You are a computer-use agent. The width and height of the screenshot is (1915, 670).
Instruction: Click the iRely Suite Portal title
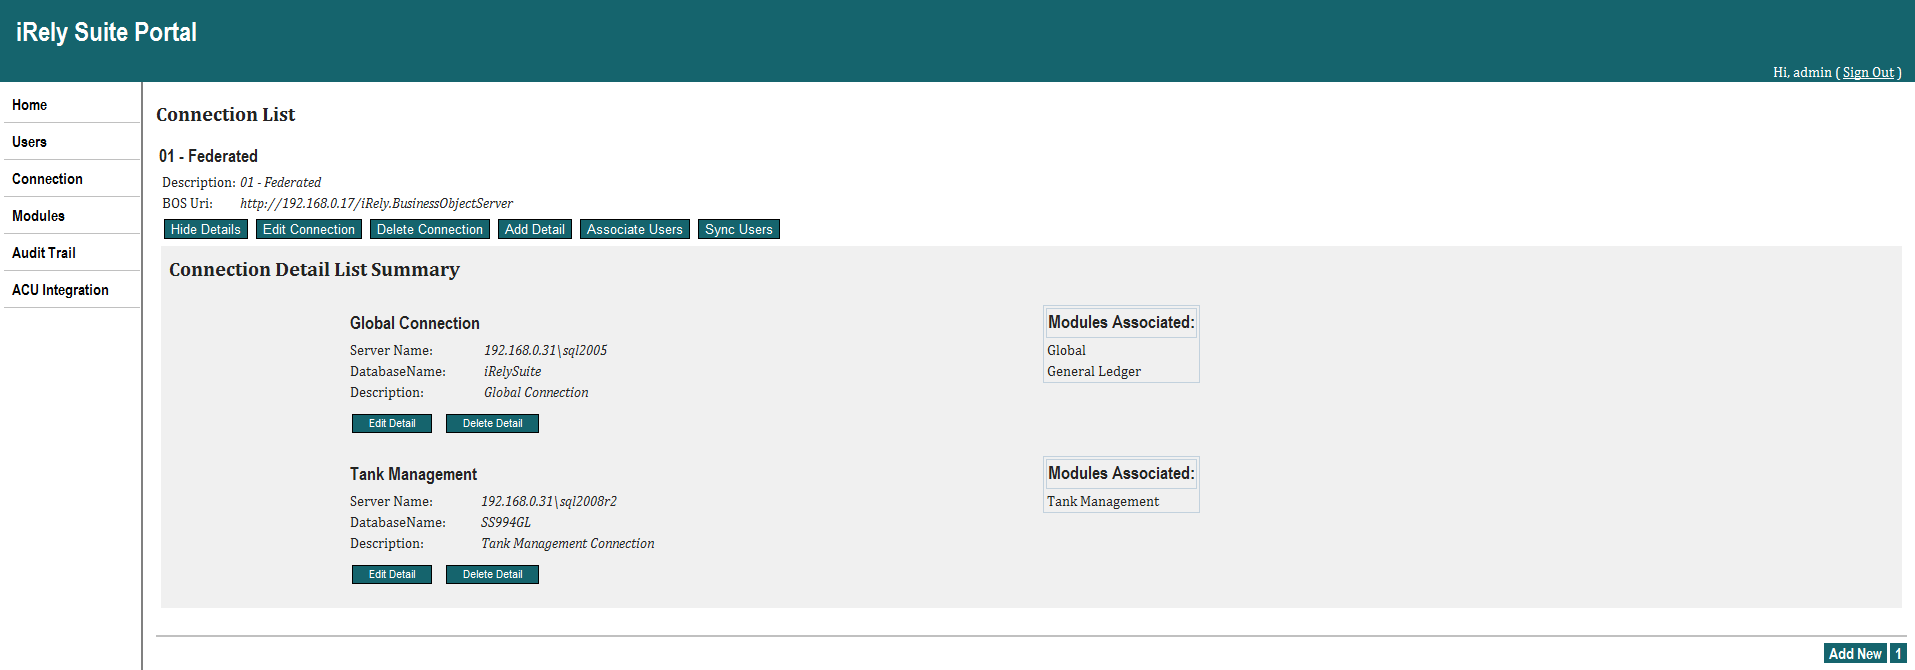click(106, 32)
